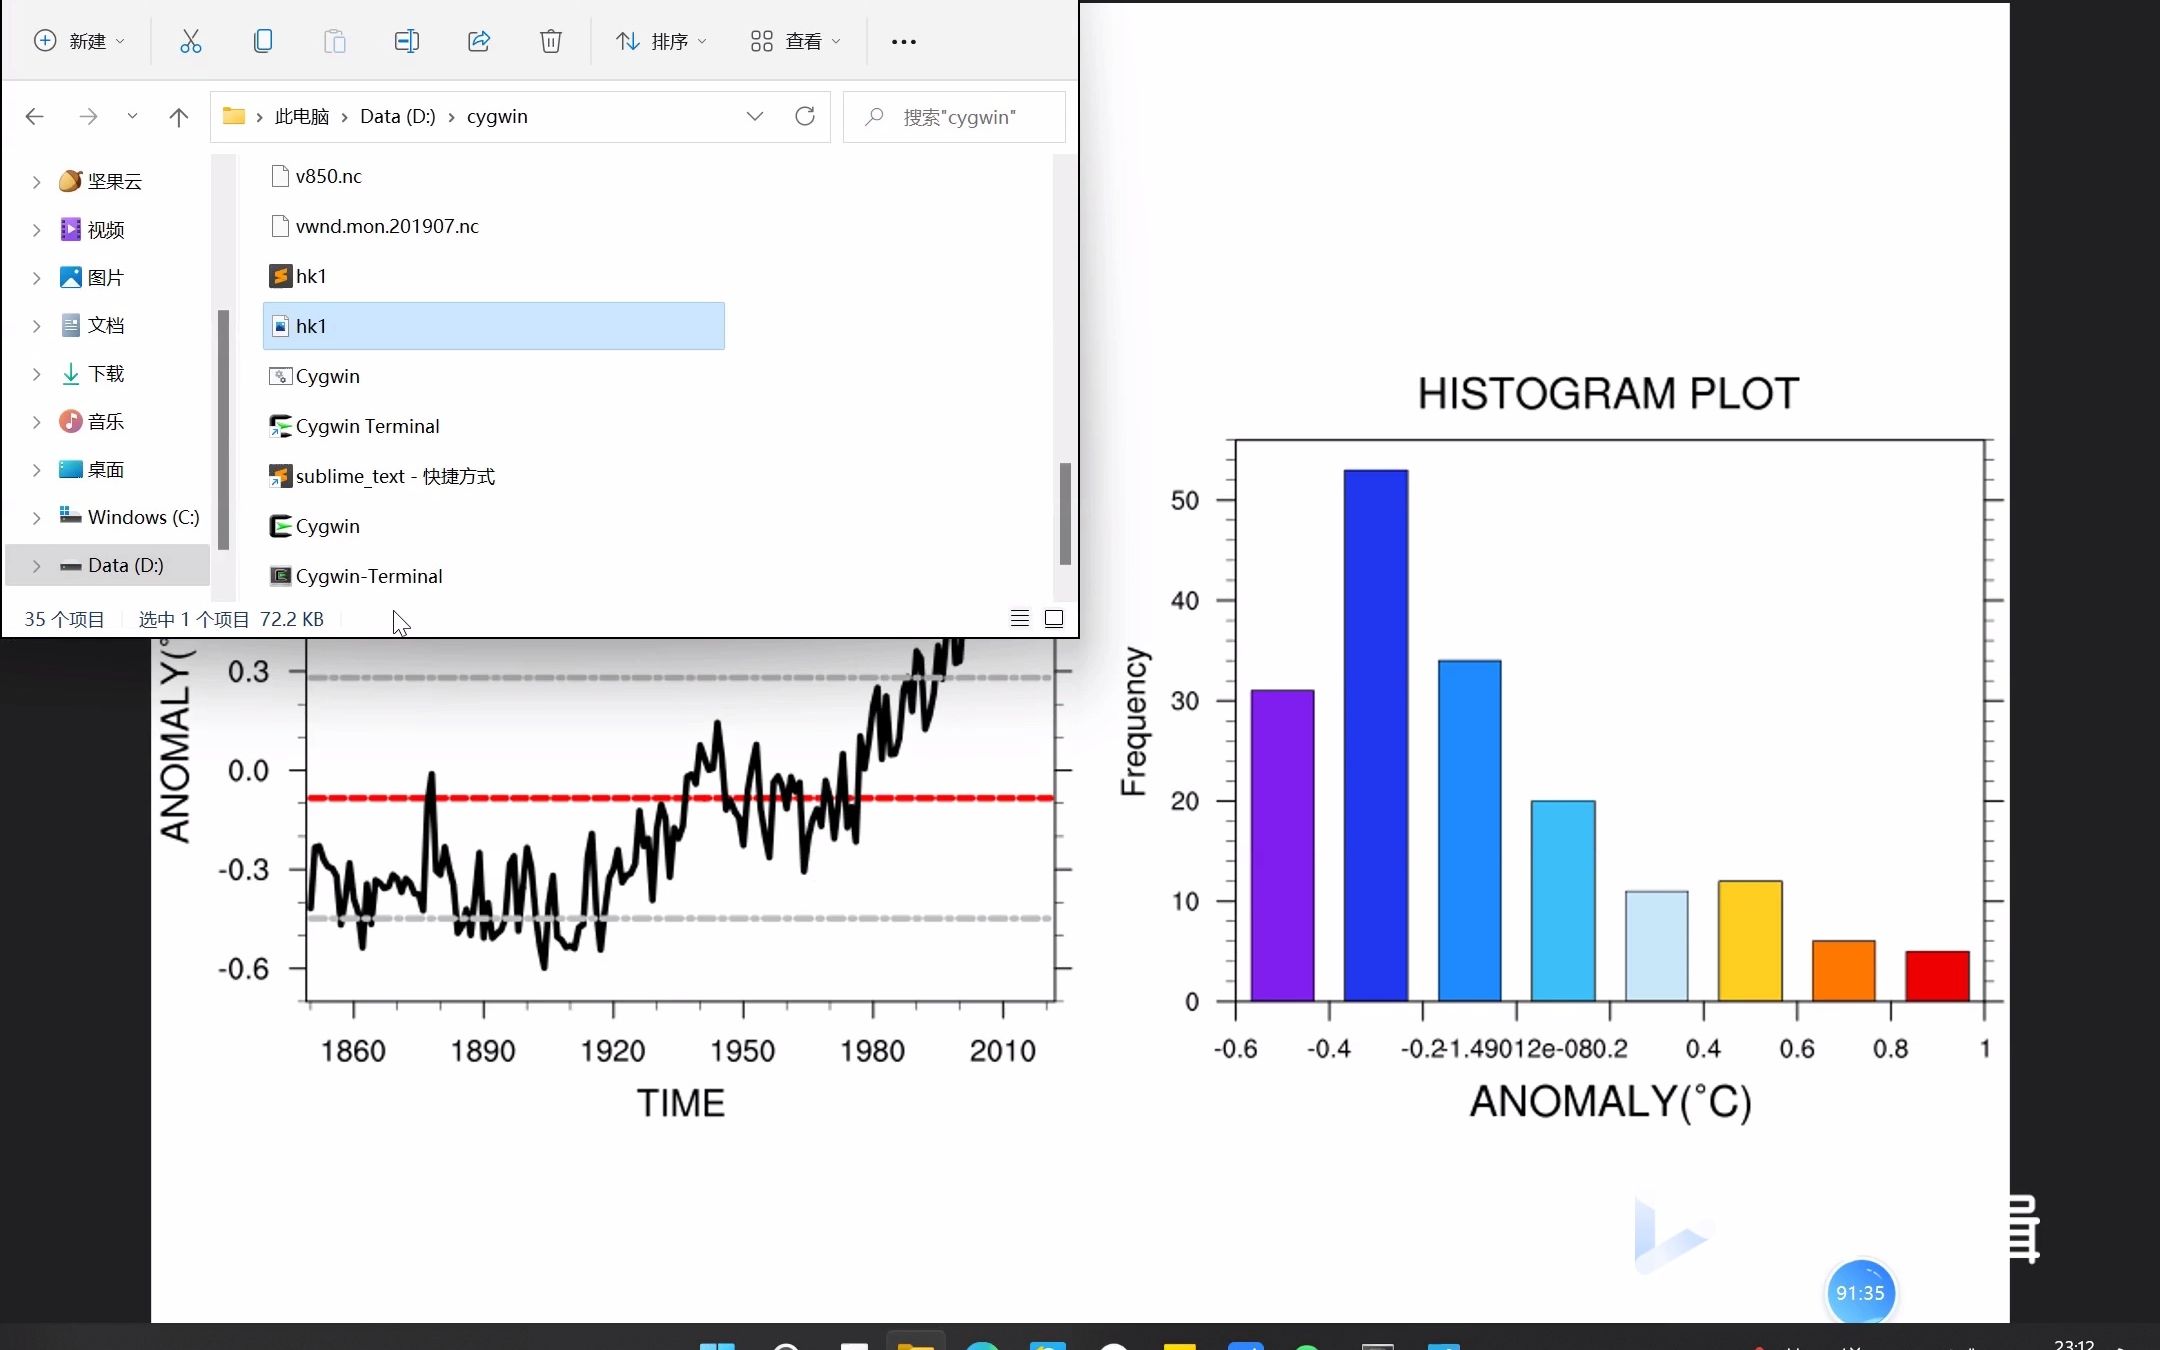Open 文档 folder in navigation pane
Screen dimensions: 2160x1350
(x=93, y=325)
